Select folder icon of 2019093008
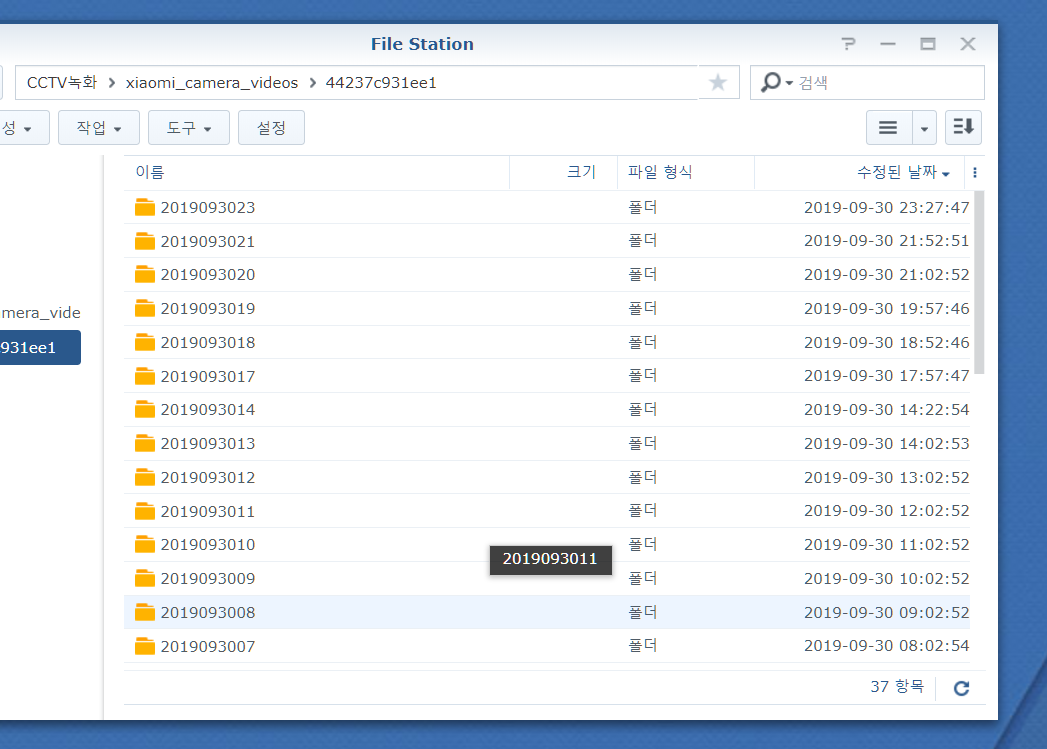The width and height of the screenshot is (1047, 749). tap(144, 612)
